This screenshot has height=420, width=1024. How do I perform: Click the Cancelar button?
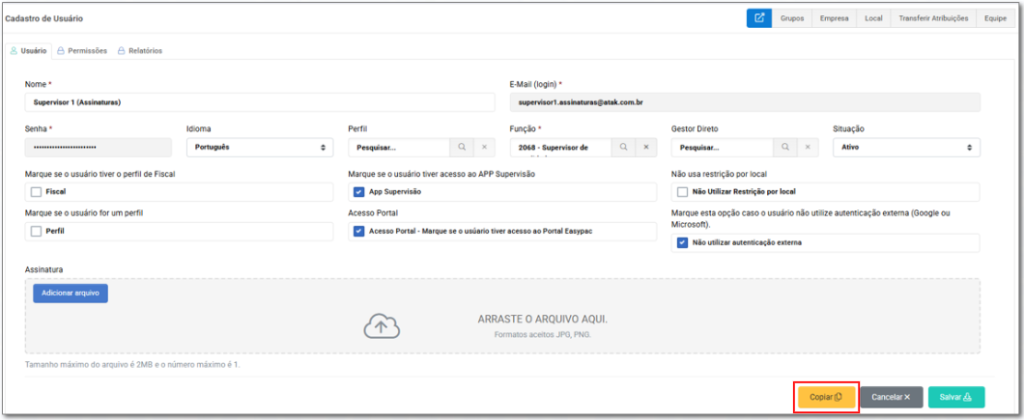(891, 397)
